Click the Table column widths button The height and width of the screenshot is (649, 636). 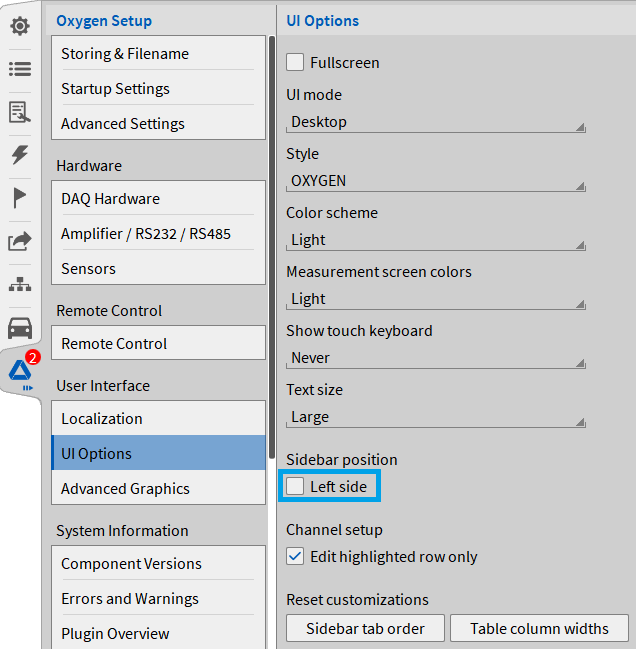539,629
